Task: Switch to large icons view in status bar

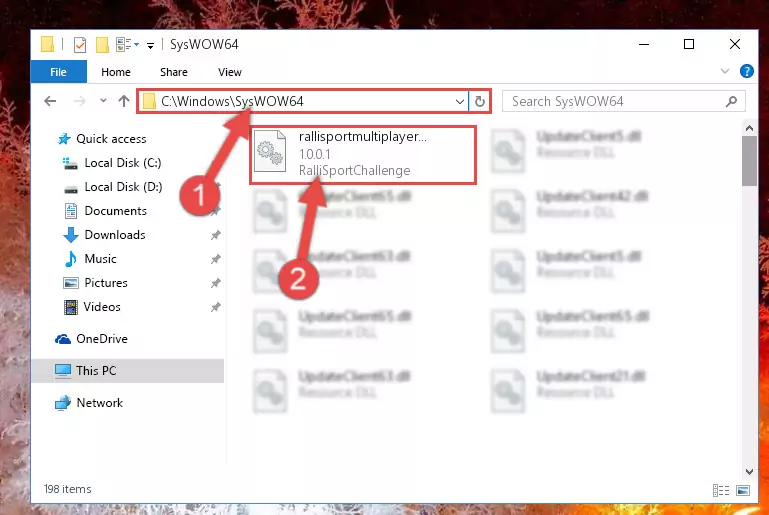Action: (743, 490)
